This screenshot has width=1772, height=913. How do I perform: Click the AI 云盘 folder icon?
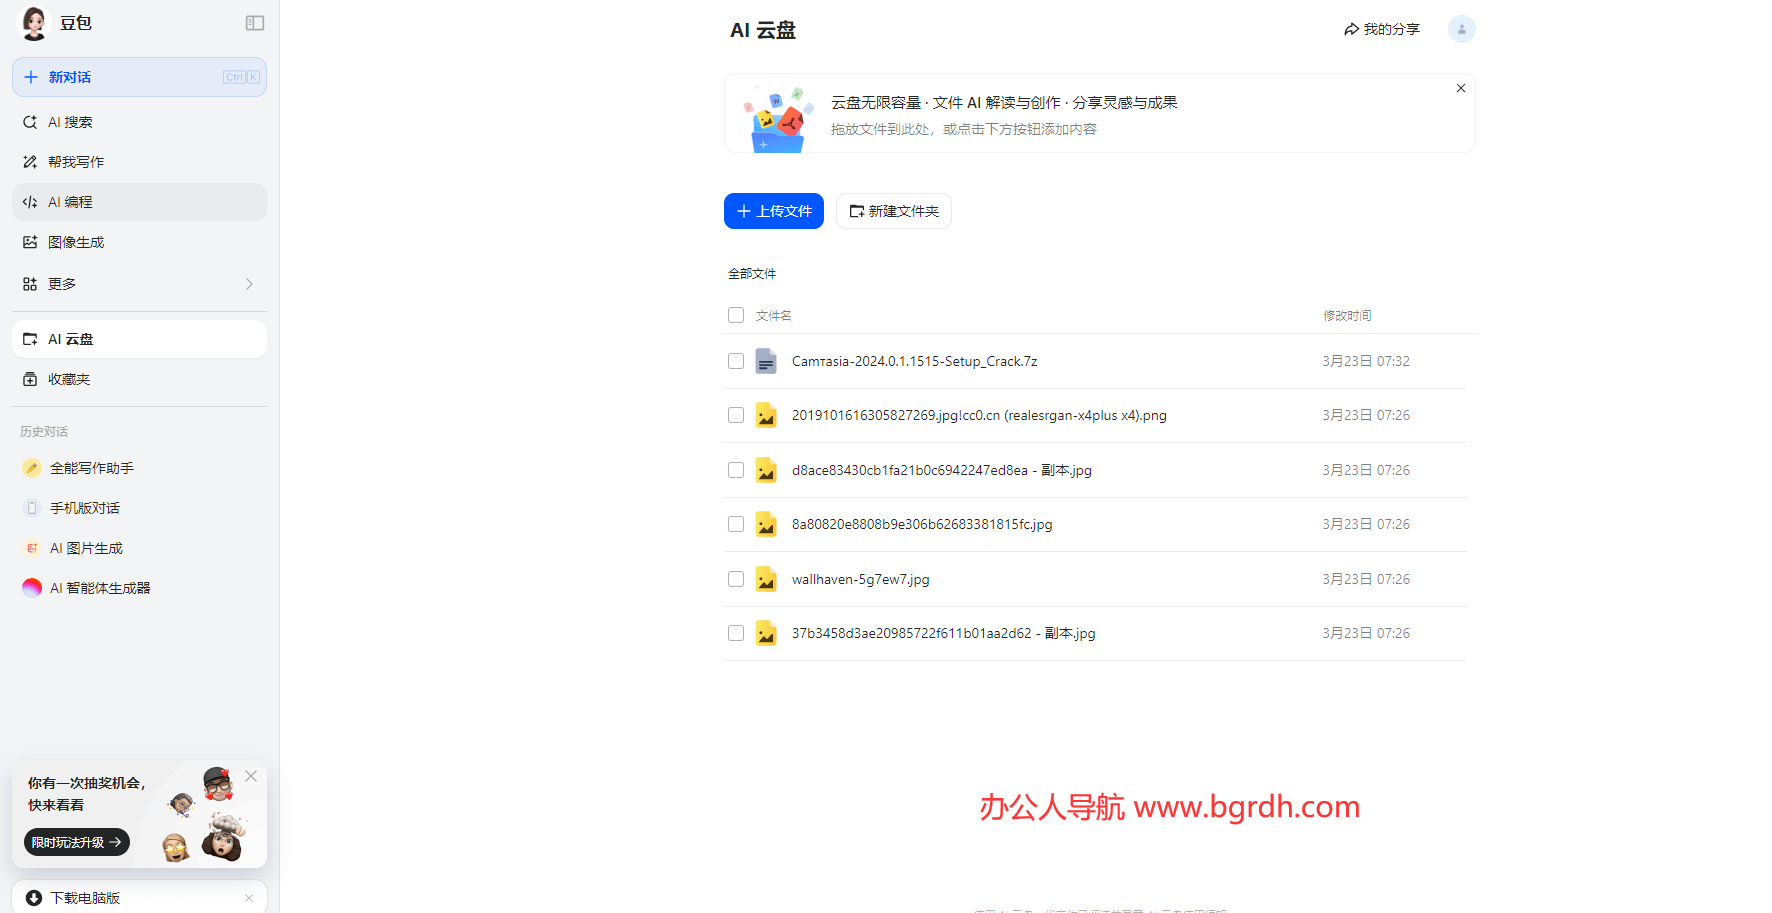(30, 339)
